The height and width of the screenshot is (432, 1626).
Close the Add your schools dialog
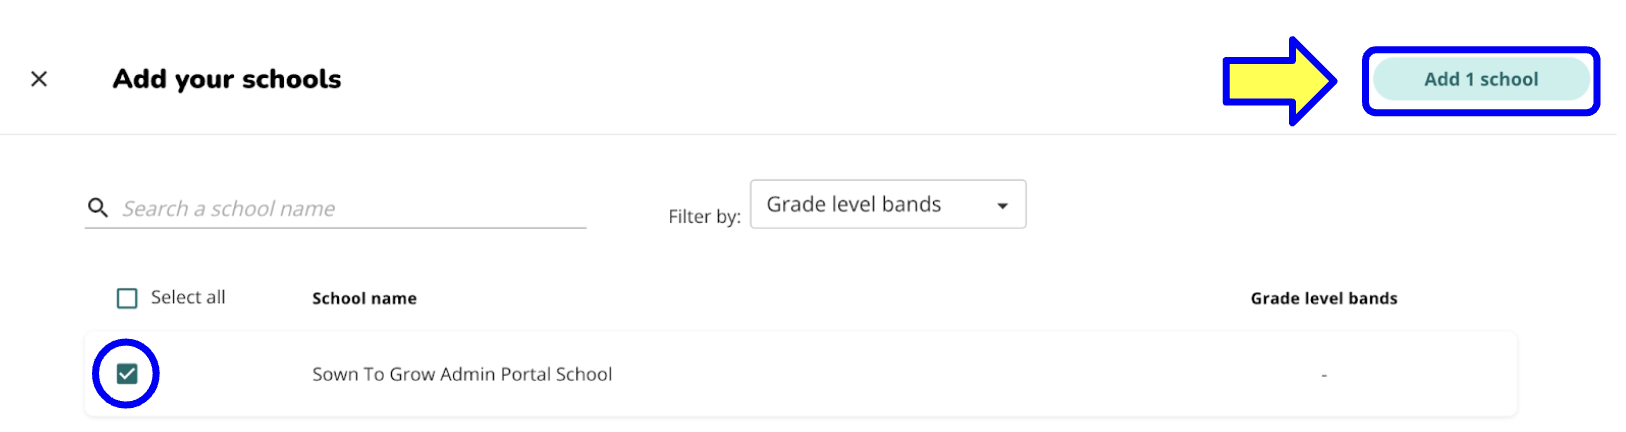click(39, 79)
